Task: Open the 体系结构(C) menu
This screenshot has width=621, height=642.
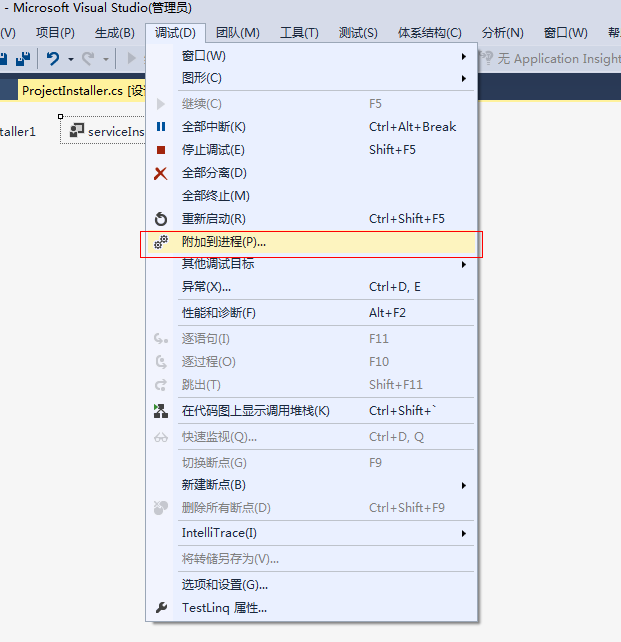Action: [x=429, y=33]
